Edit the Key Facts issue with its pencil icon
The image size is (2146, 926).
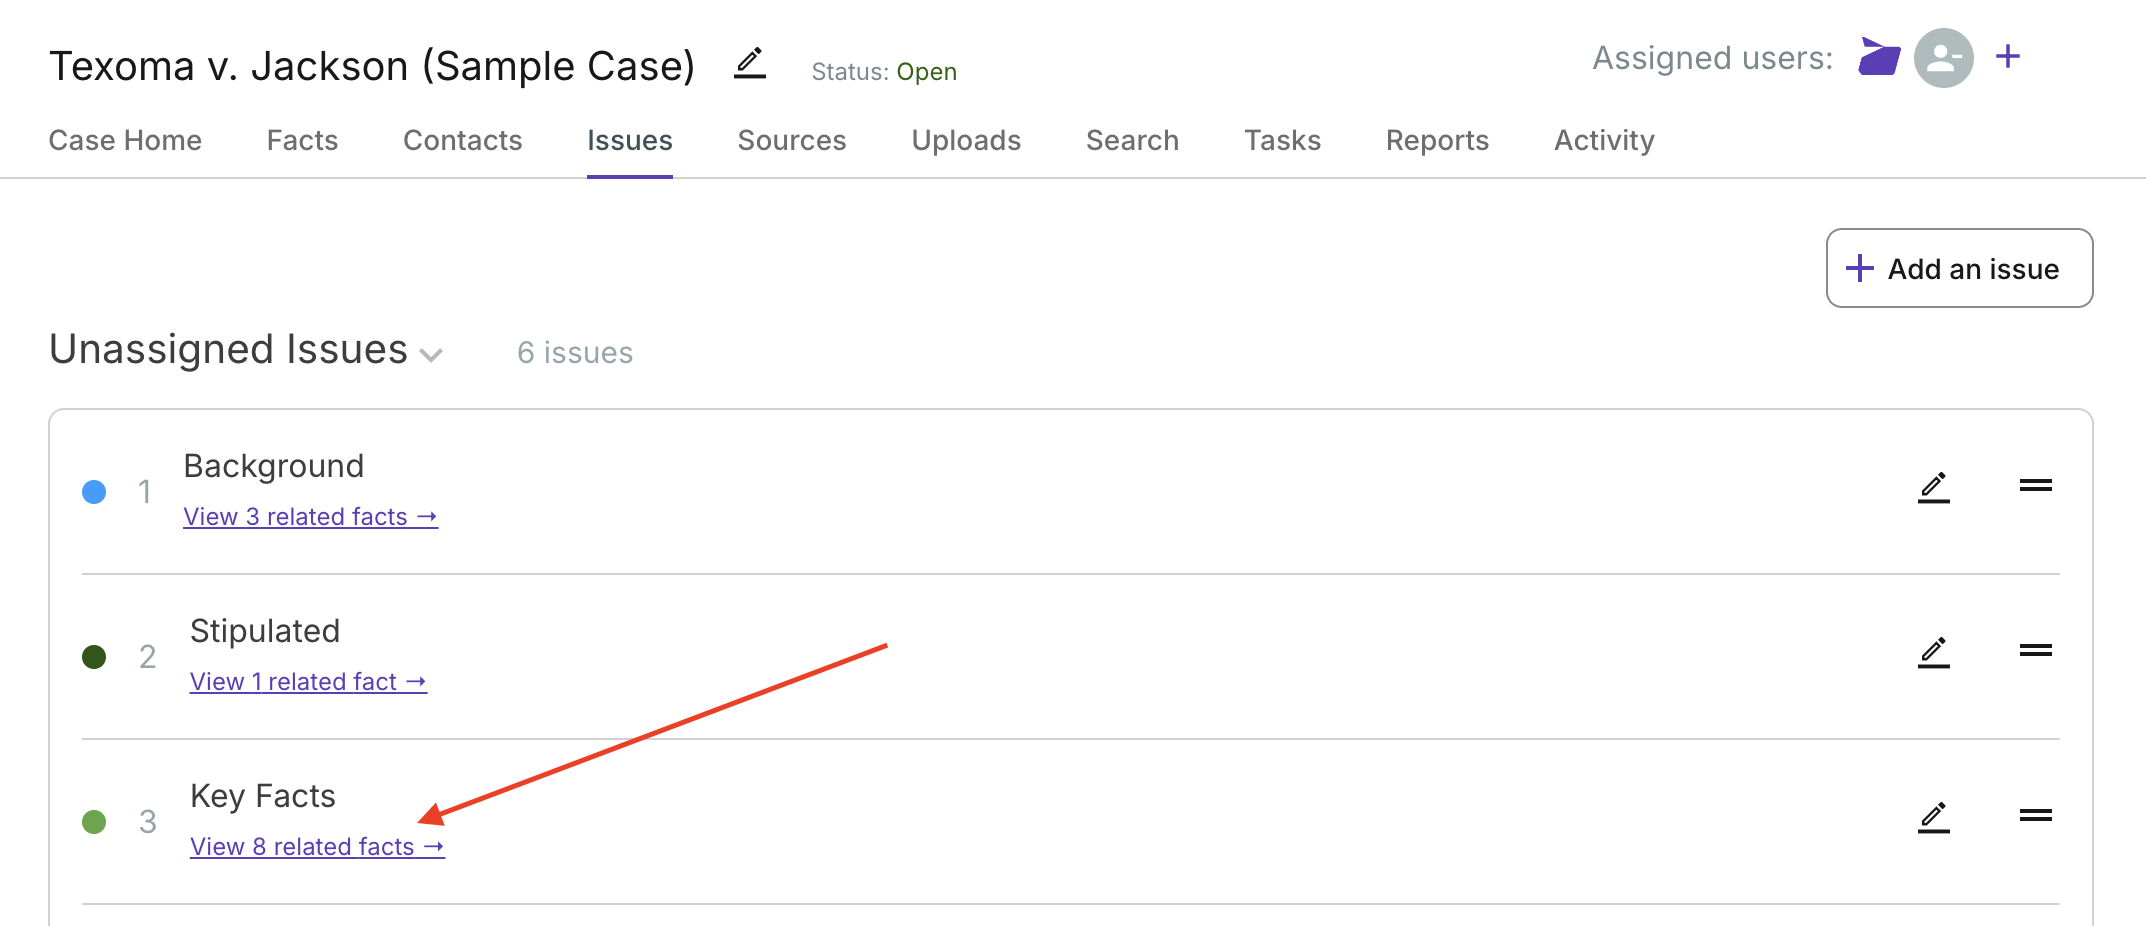click(1934, 817)
